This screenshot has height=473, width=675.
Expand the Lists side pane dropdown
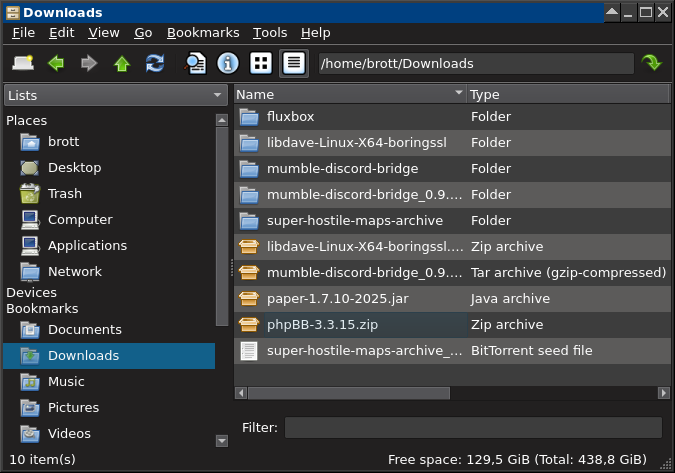(x=116, y=95)
